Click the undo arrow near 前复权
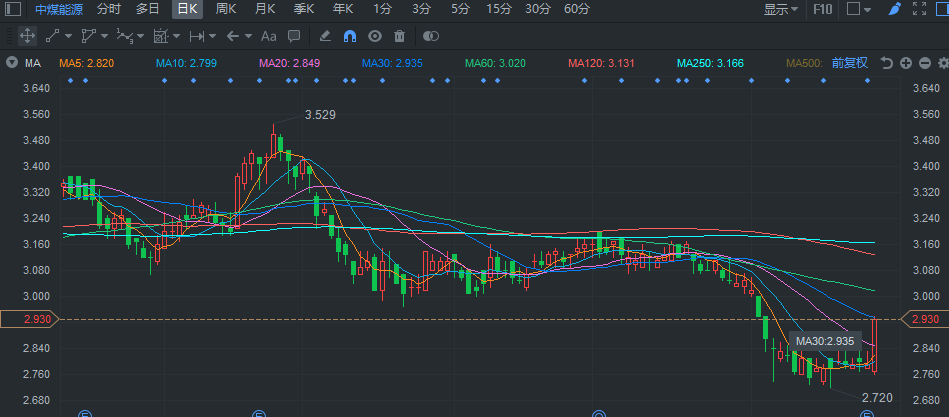 tap(887, 63)
